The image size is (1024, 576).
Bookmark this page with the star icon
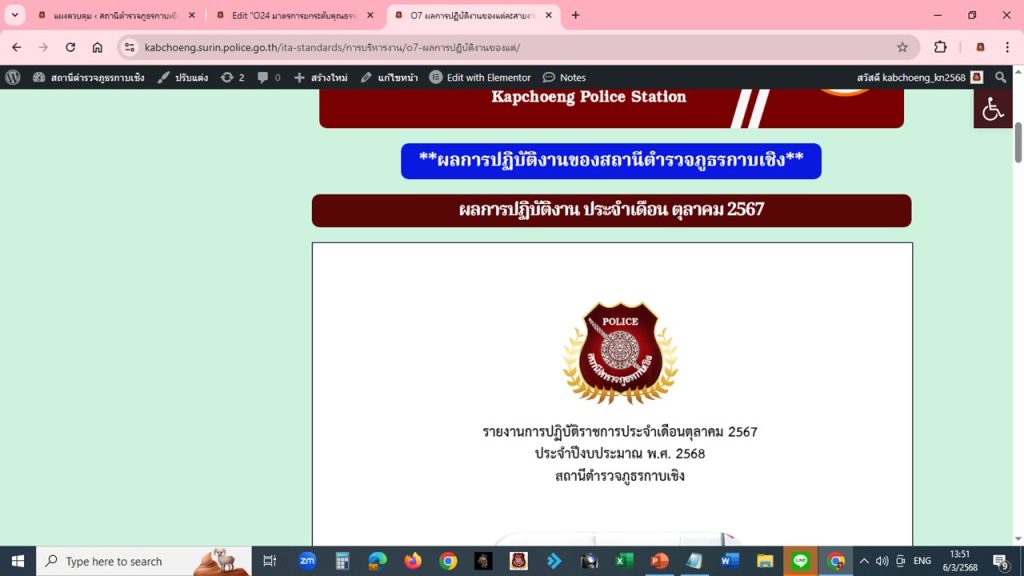pos(902,47)
